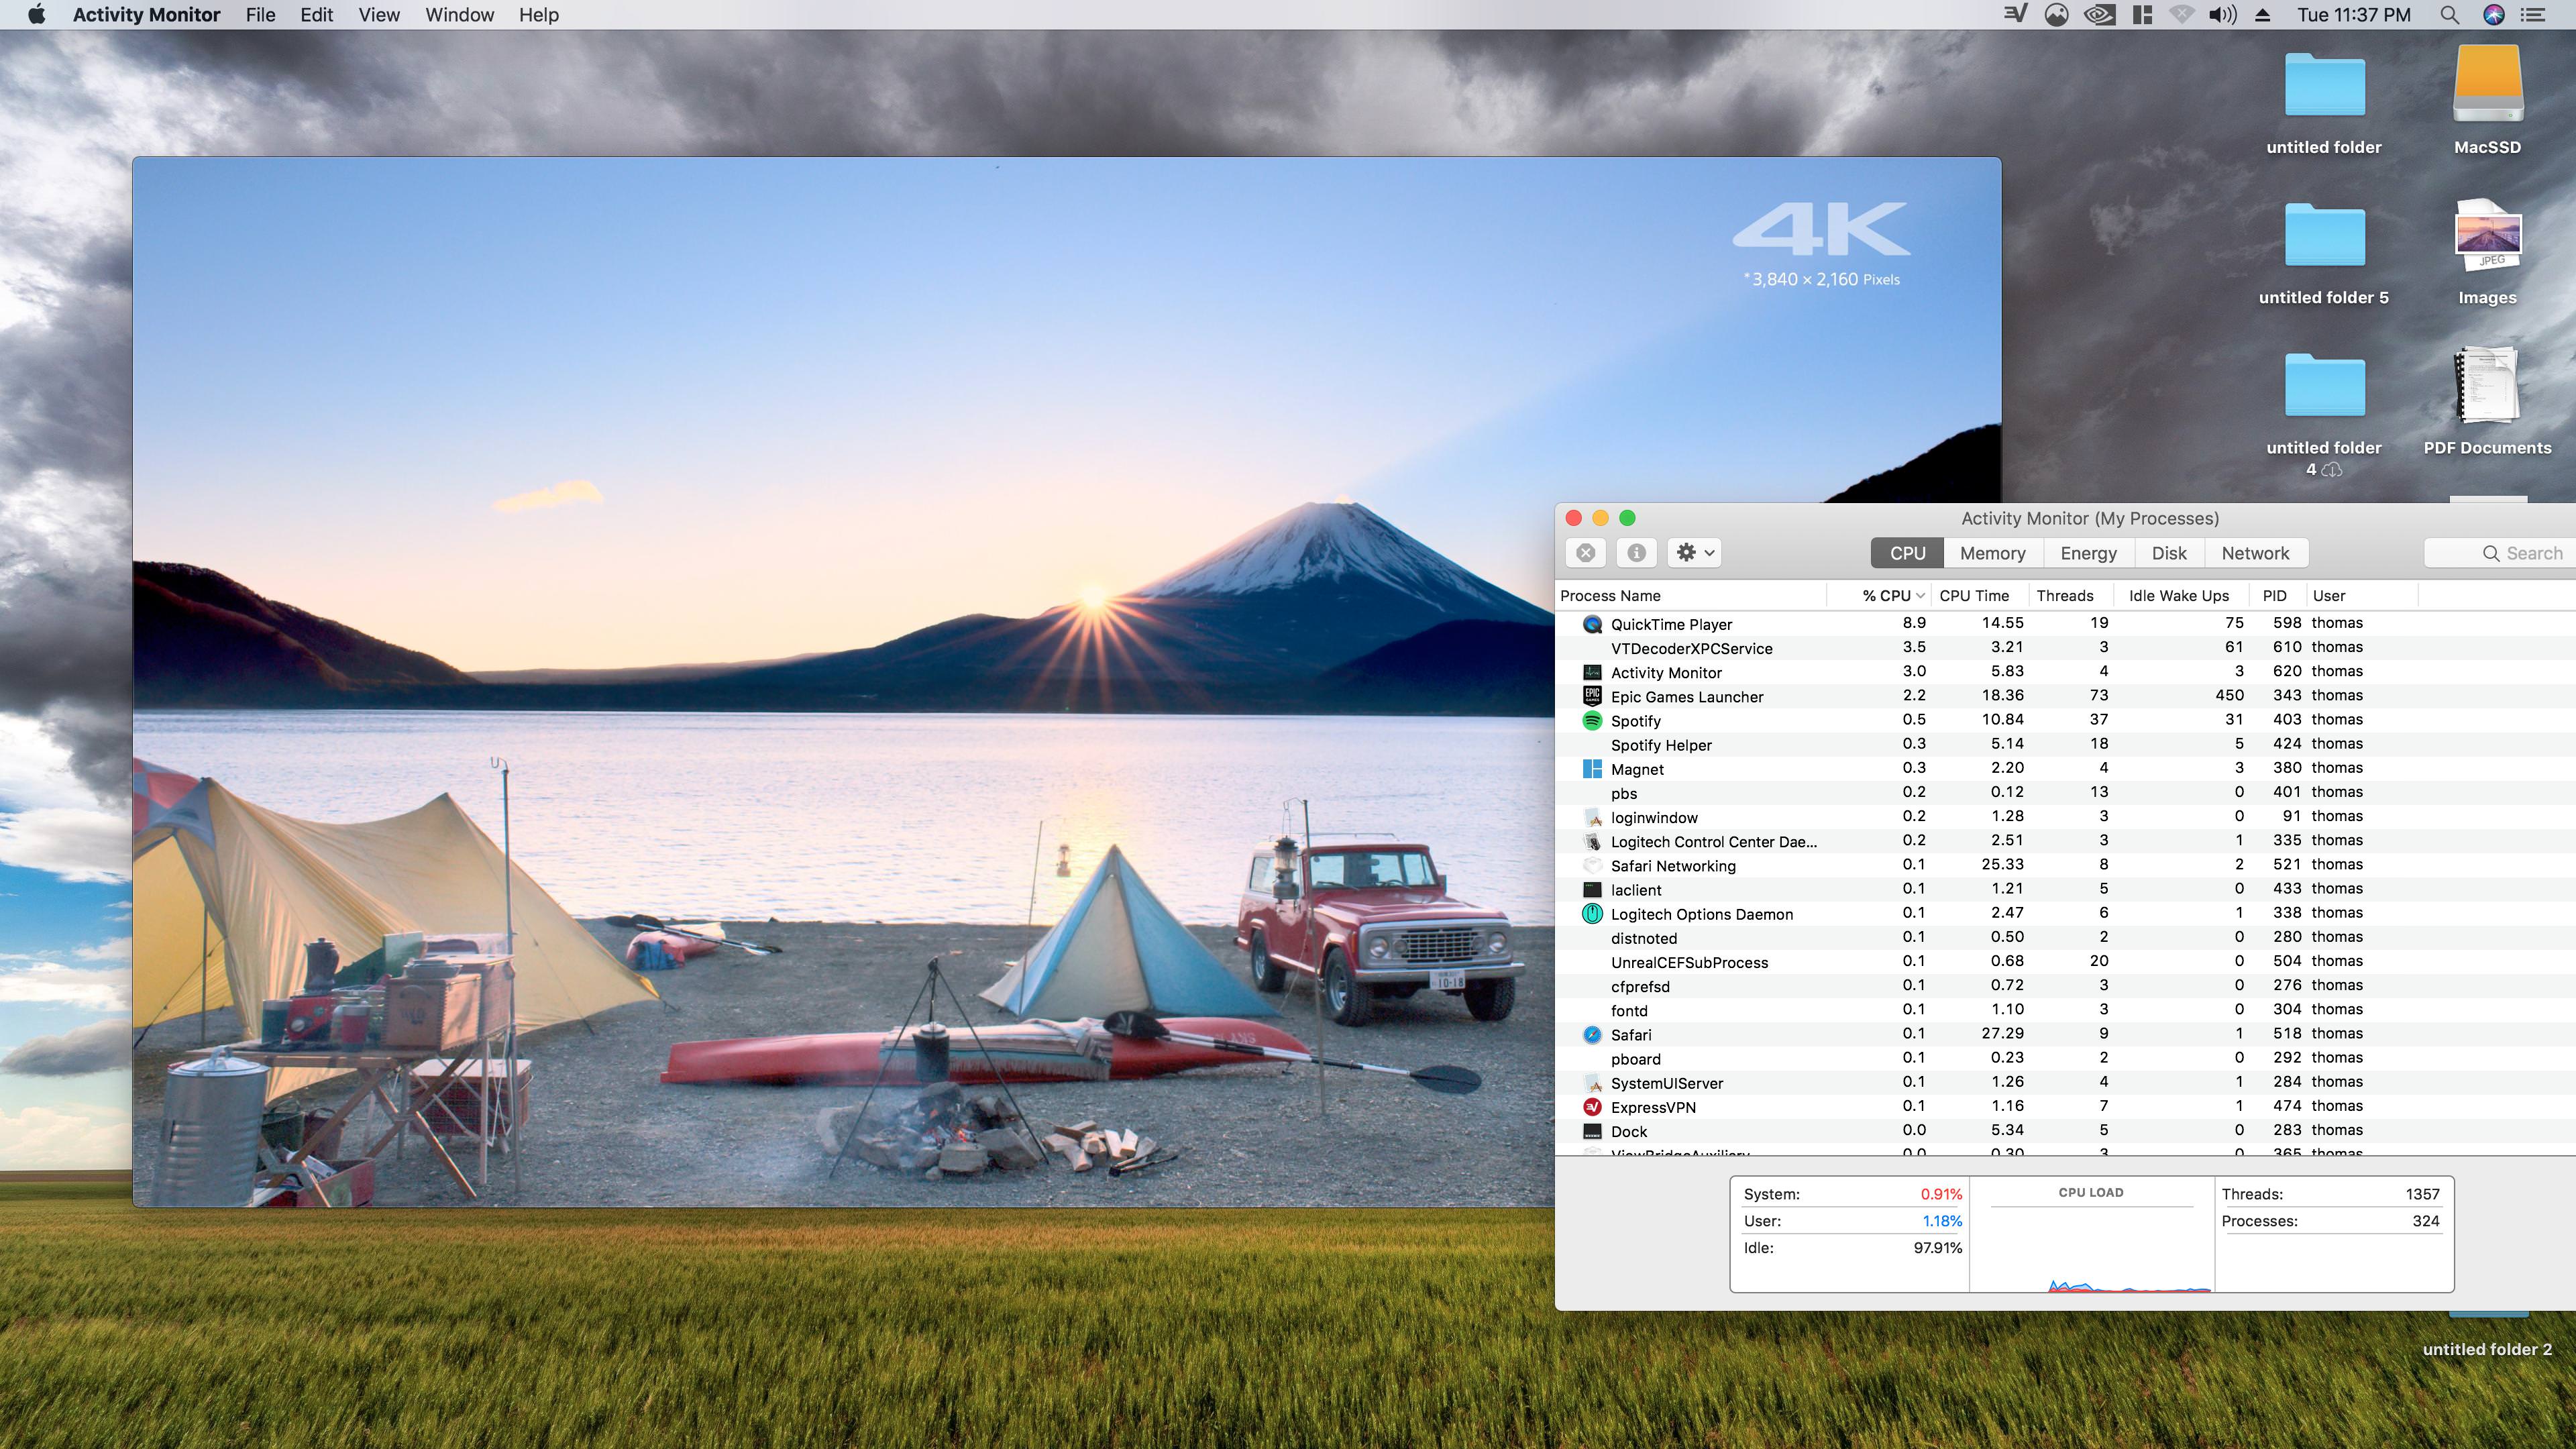Screen dimensions: 2576x1449
Task: Click the Force Quit process toolbar icon
Action: pyautogui.click(x=1585, y=553)
